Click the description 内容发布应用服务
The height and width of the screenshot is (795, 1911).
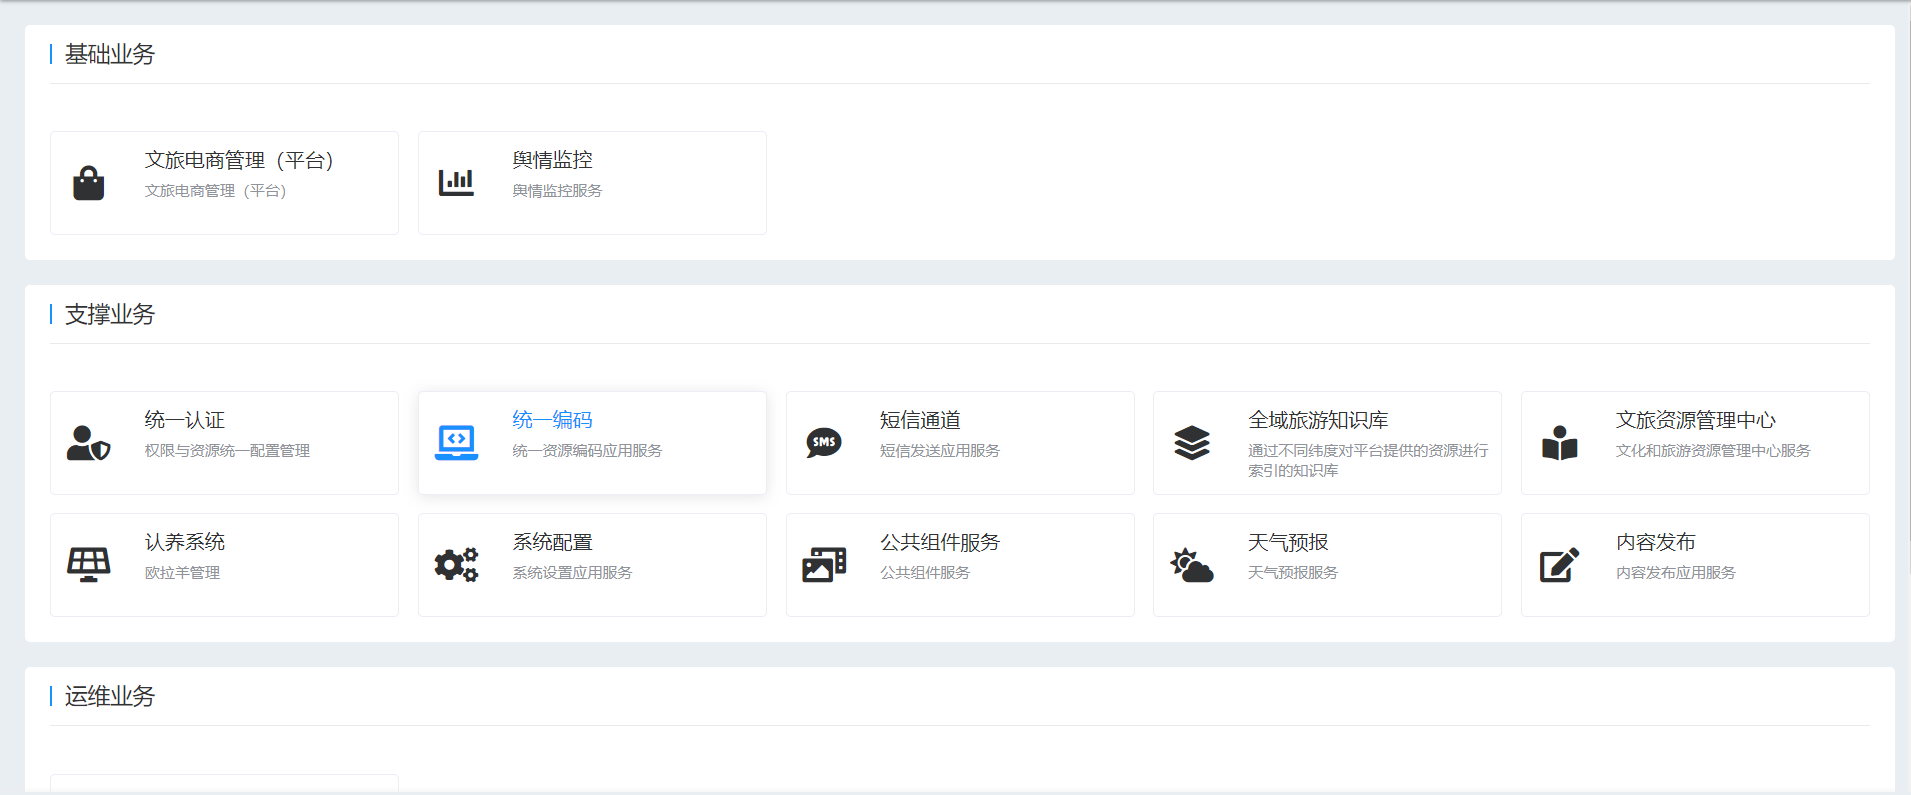pos(1676,573)
